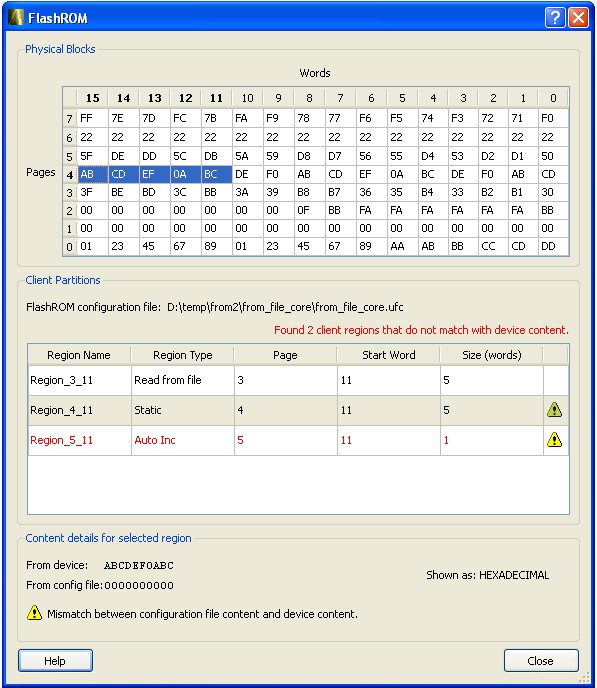Click the Region Name column header
This screenshot has height=688, width=597.
coord(79,355)
